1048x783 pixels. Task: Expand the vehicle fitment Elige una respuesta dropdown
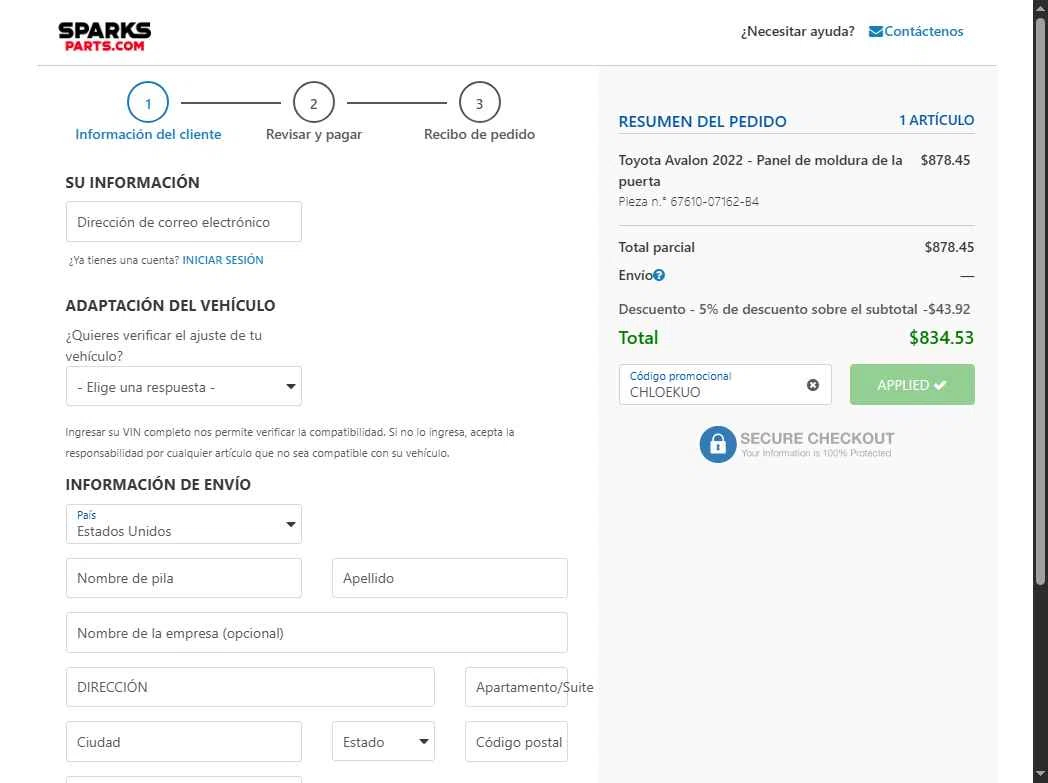click(184, 386)
